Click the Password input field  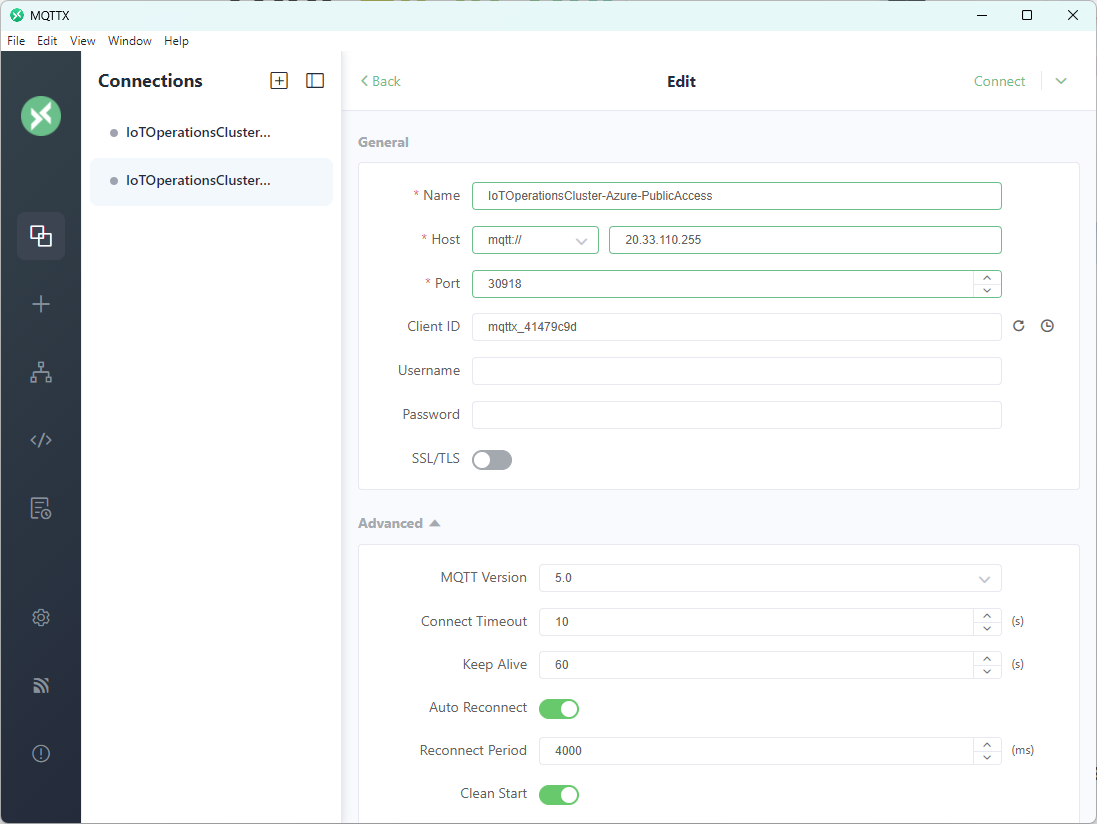point(737,415)
